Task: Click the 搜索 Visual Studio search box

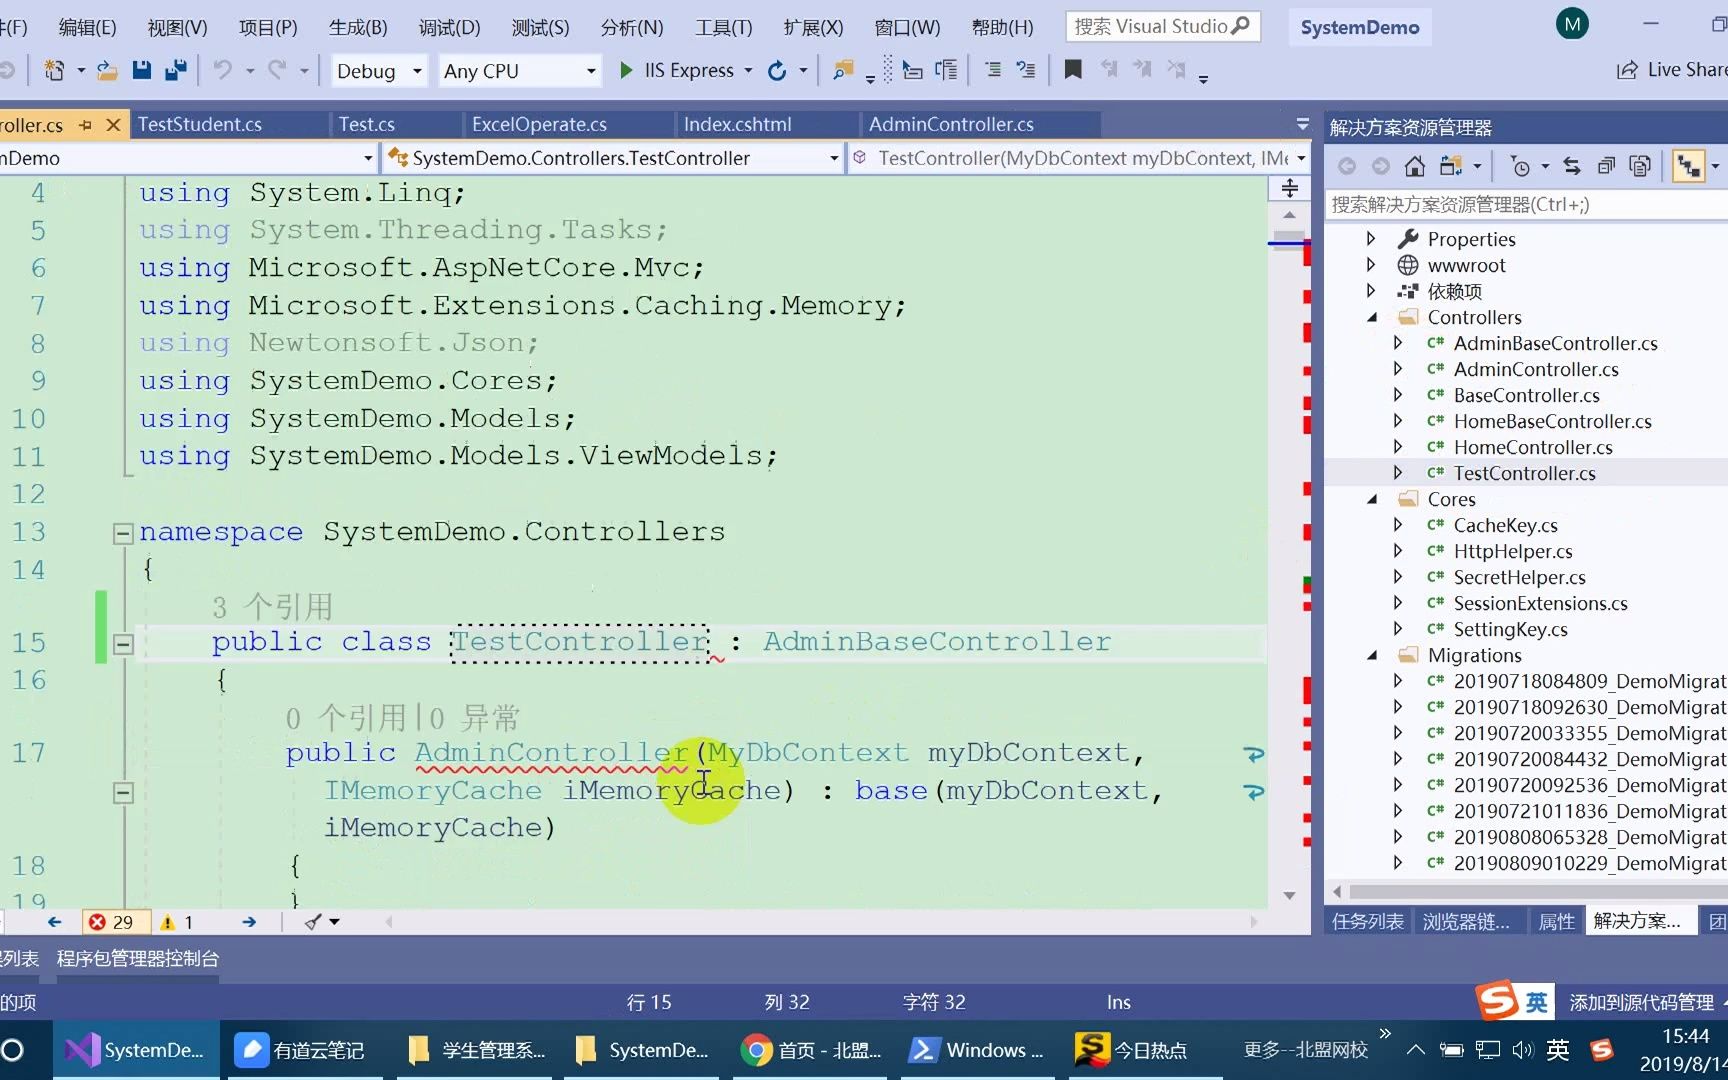Action: (1163, 27)
